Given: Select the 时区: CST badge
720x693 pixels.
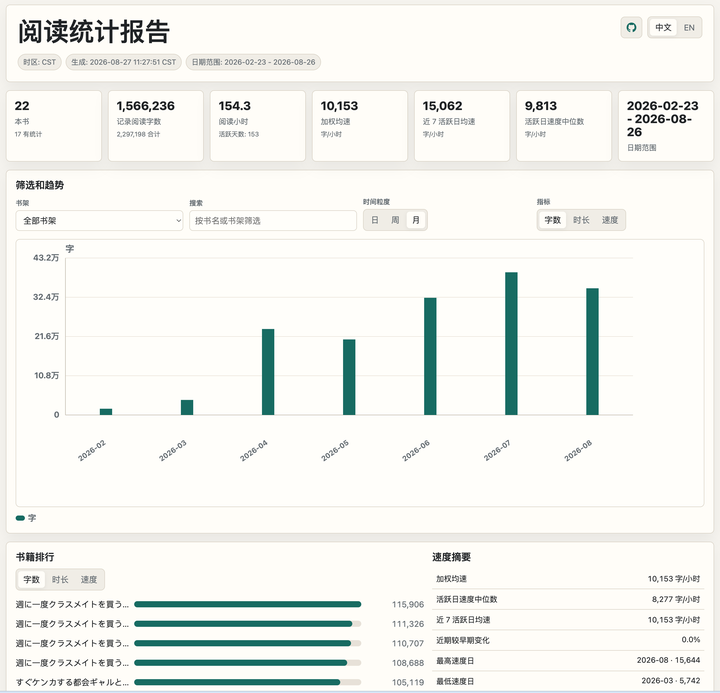Looking at the screenshot, I should 39,62.
